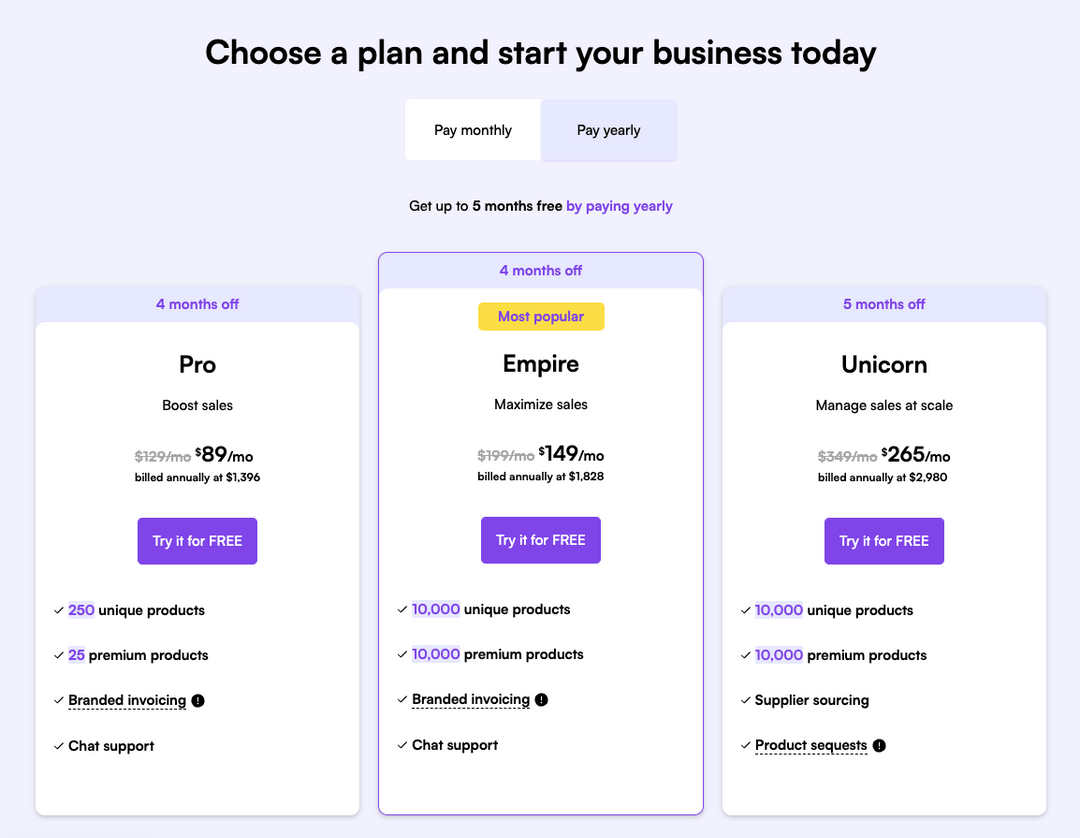Click Try it for FREE on the Empire plan
Image resolution: width=1080 pixels, height=838 pixels.
[x=541, y=539]
